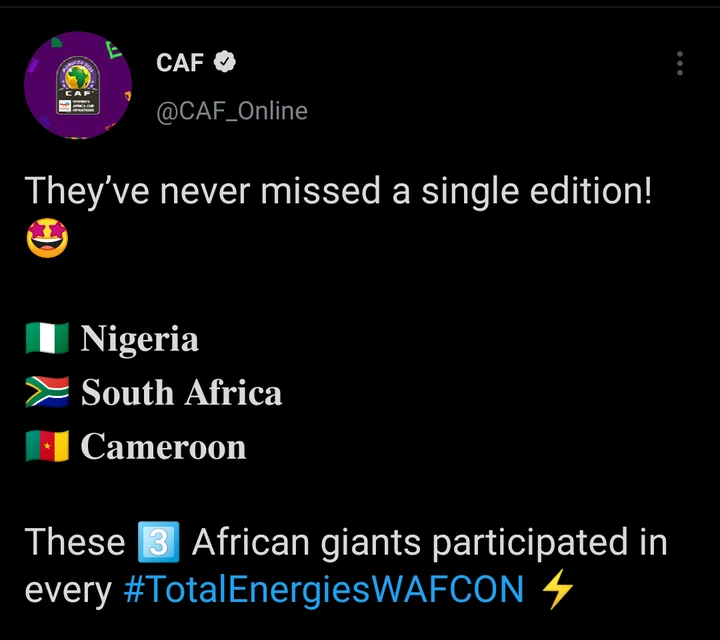
Task: Click the bold South Africa text
Action: coord(181,392)
